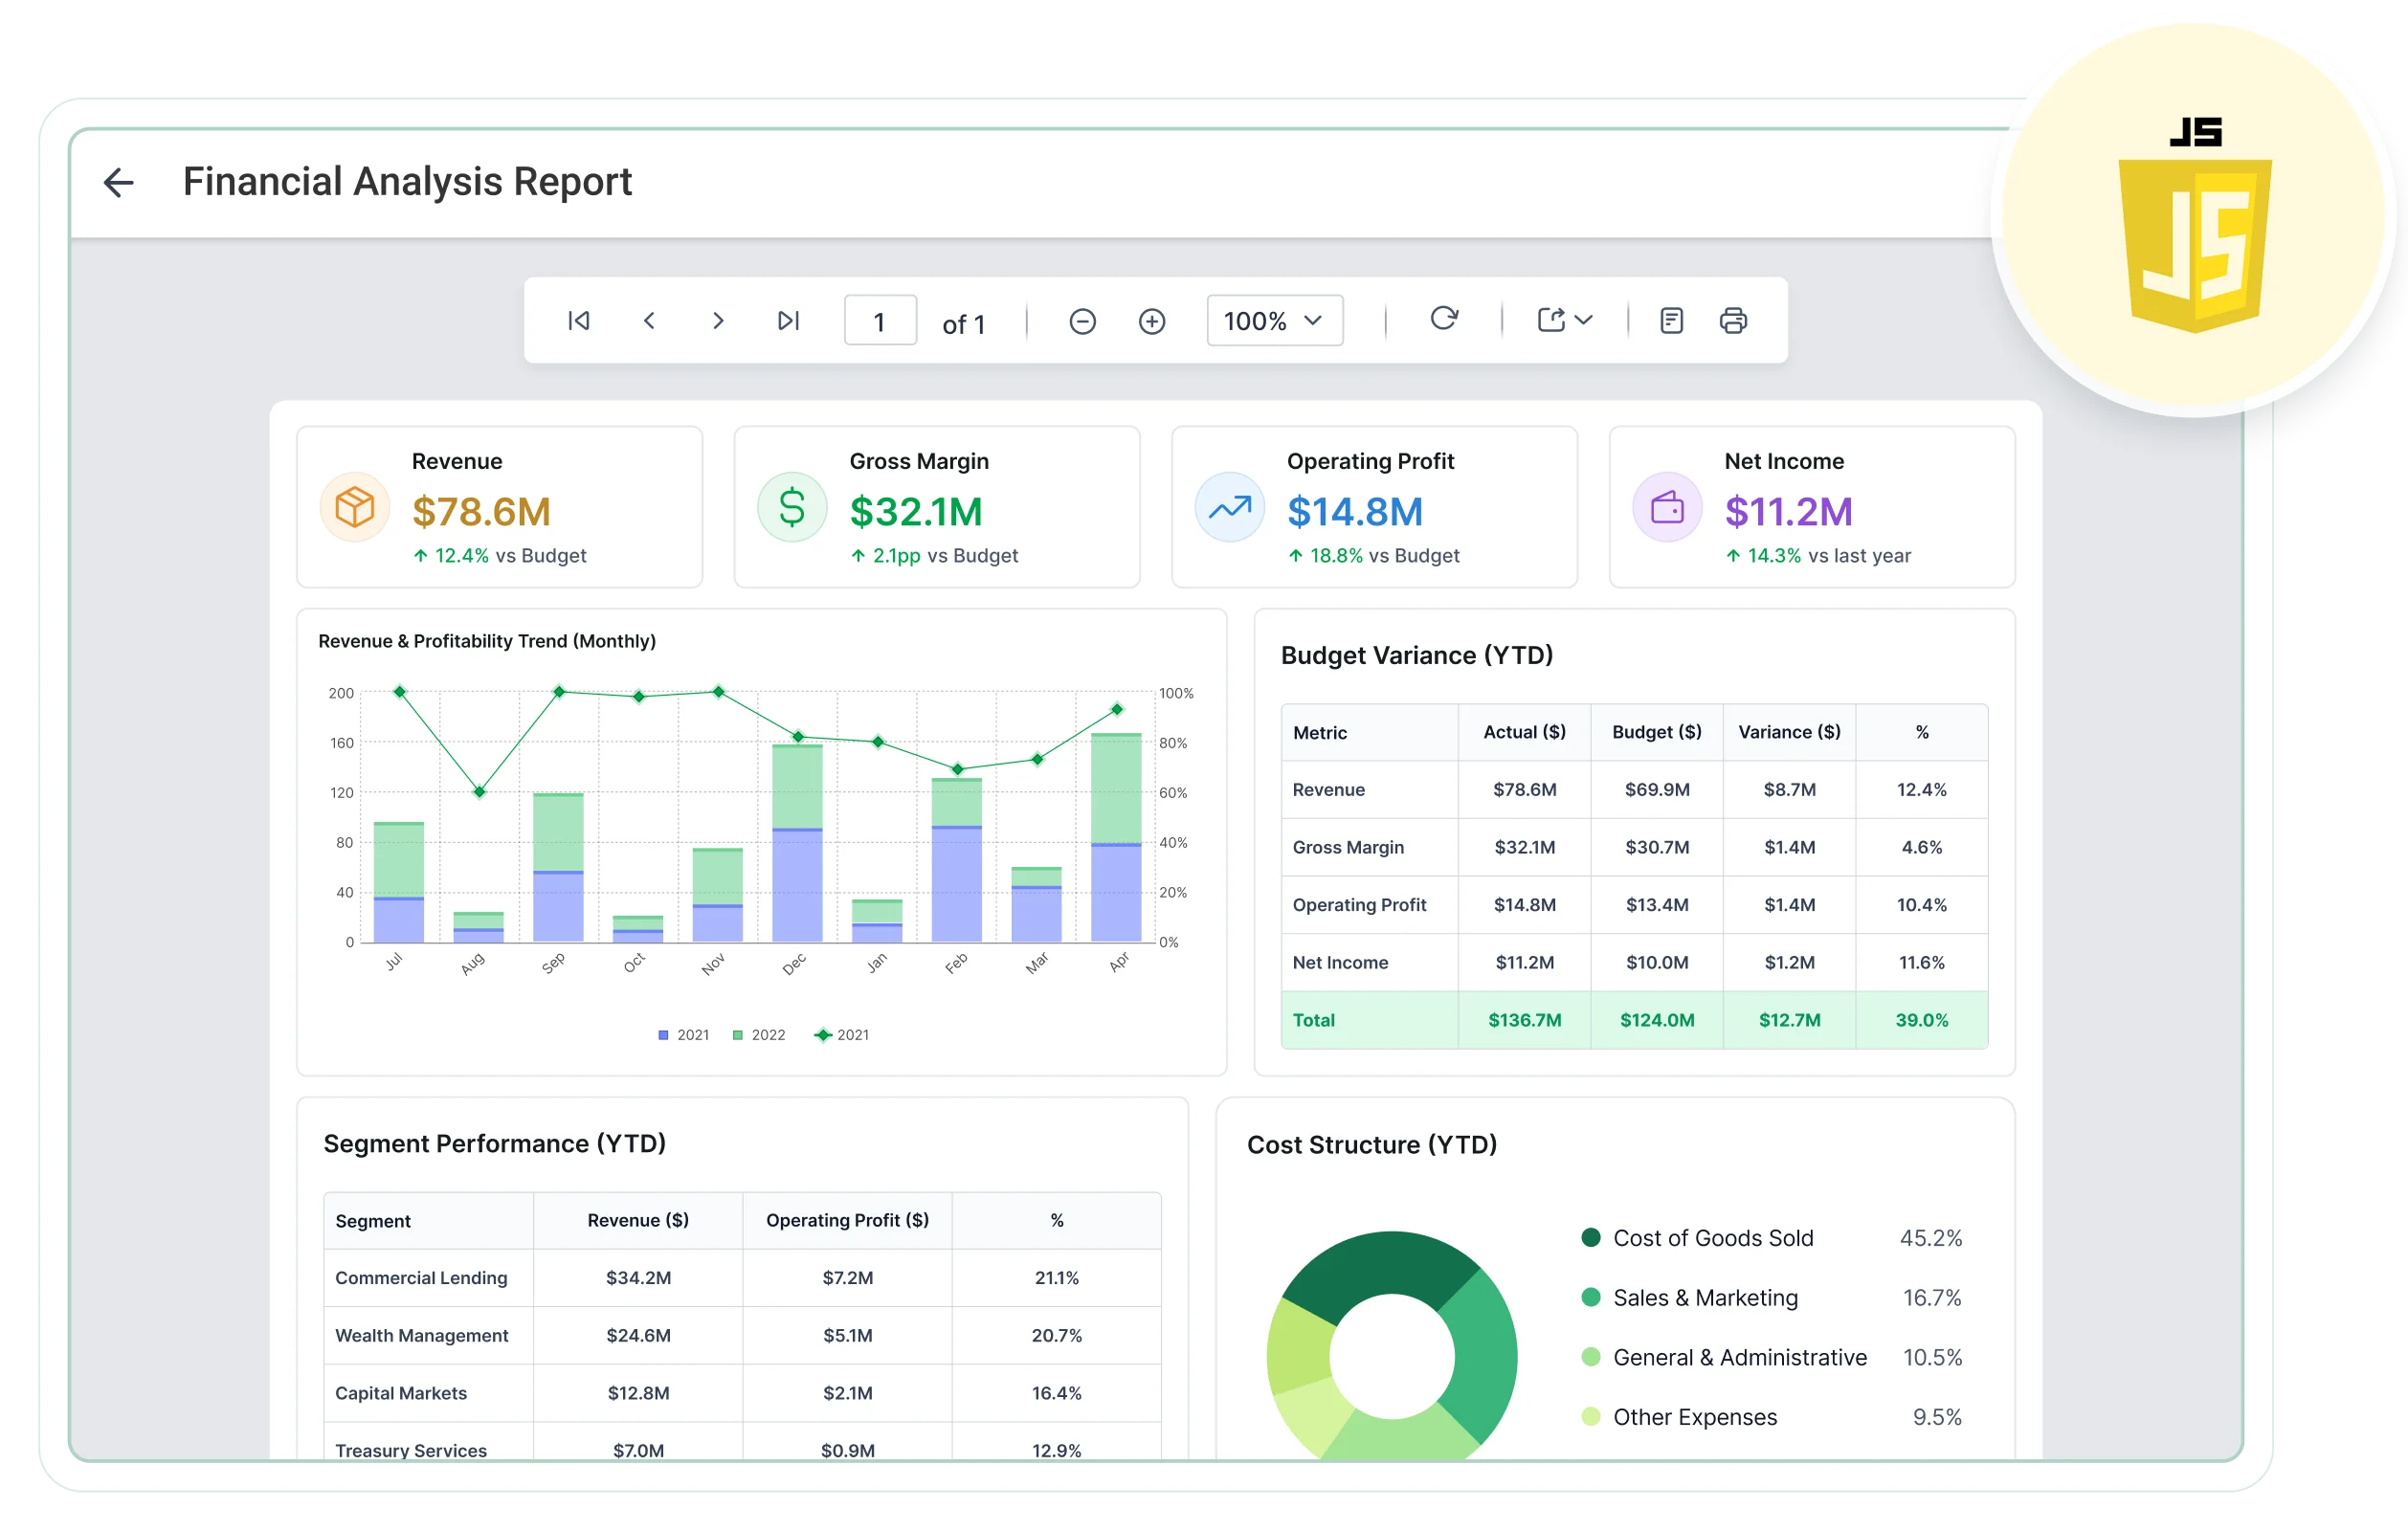Image resolution: width=2408 pixels, height=1531 pixels.
Task: Click the Budget Variance (YTD) heading
Action: (x=1416, y=655)
